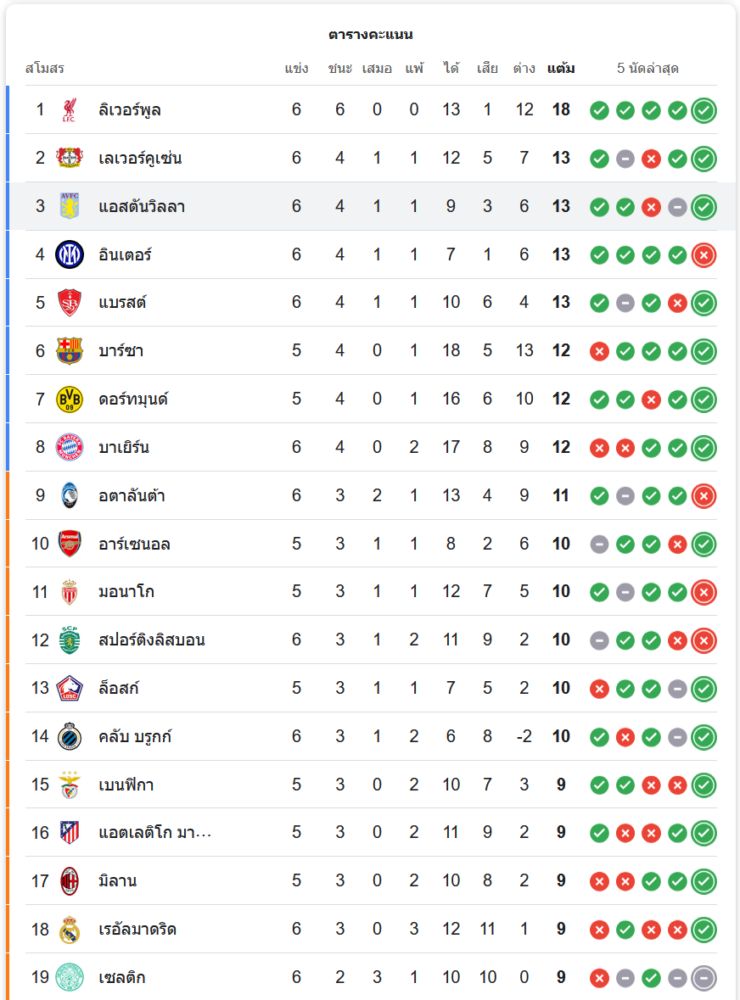Click the ตารางคะแนน table title
The image size is (740, 1000).
tap(370, 35)
